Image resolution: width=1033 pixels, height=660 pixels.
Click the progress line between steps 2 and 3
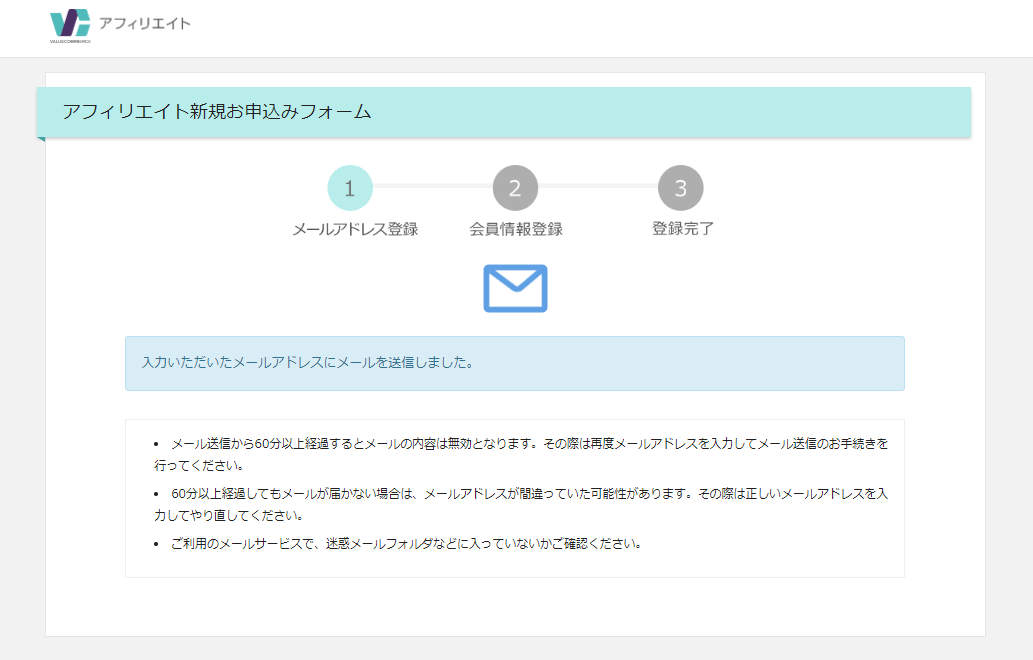pyautogui.click(x=598, y=186)
